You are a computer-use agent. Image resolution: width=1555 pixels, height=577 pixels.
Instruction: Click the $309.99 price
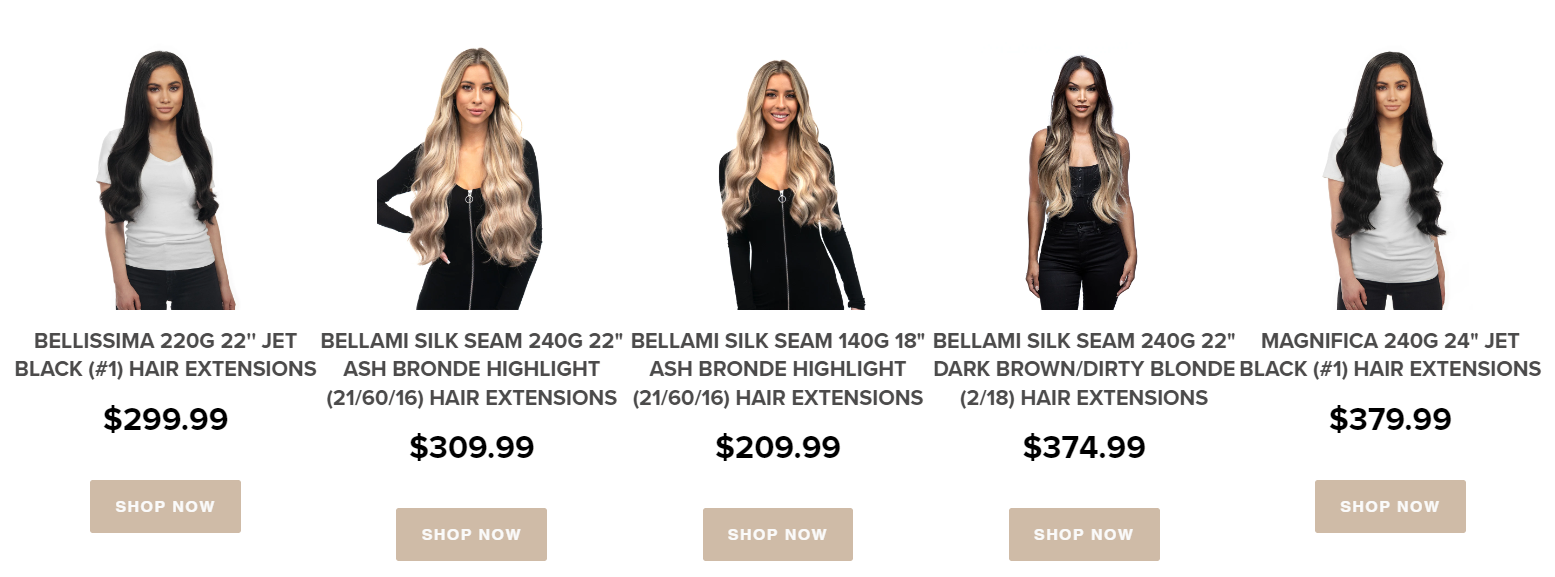(471, 447)
